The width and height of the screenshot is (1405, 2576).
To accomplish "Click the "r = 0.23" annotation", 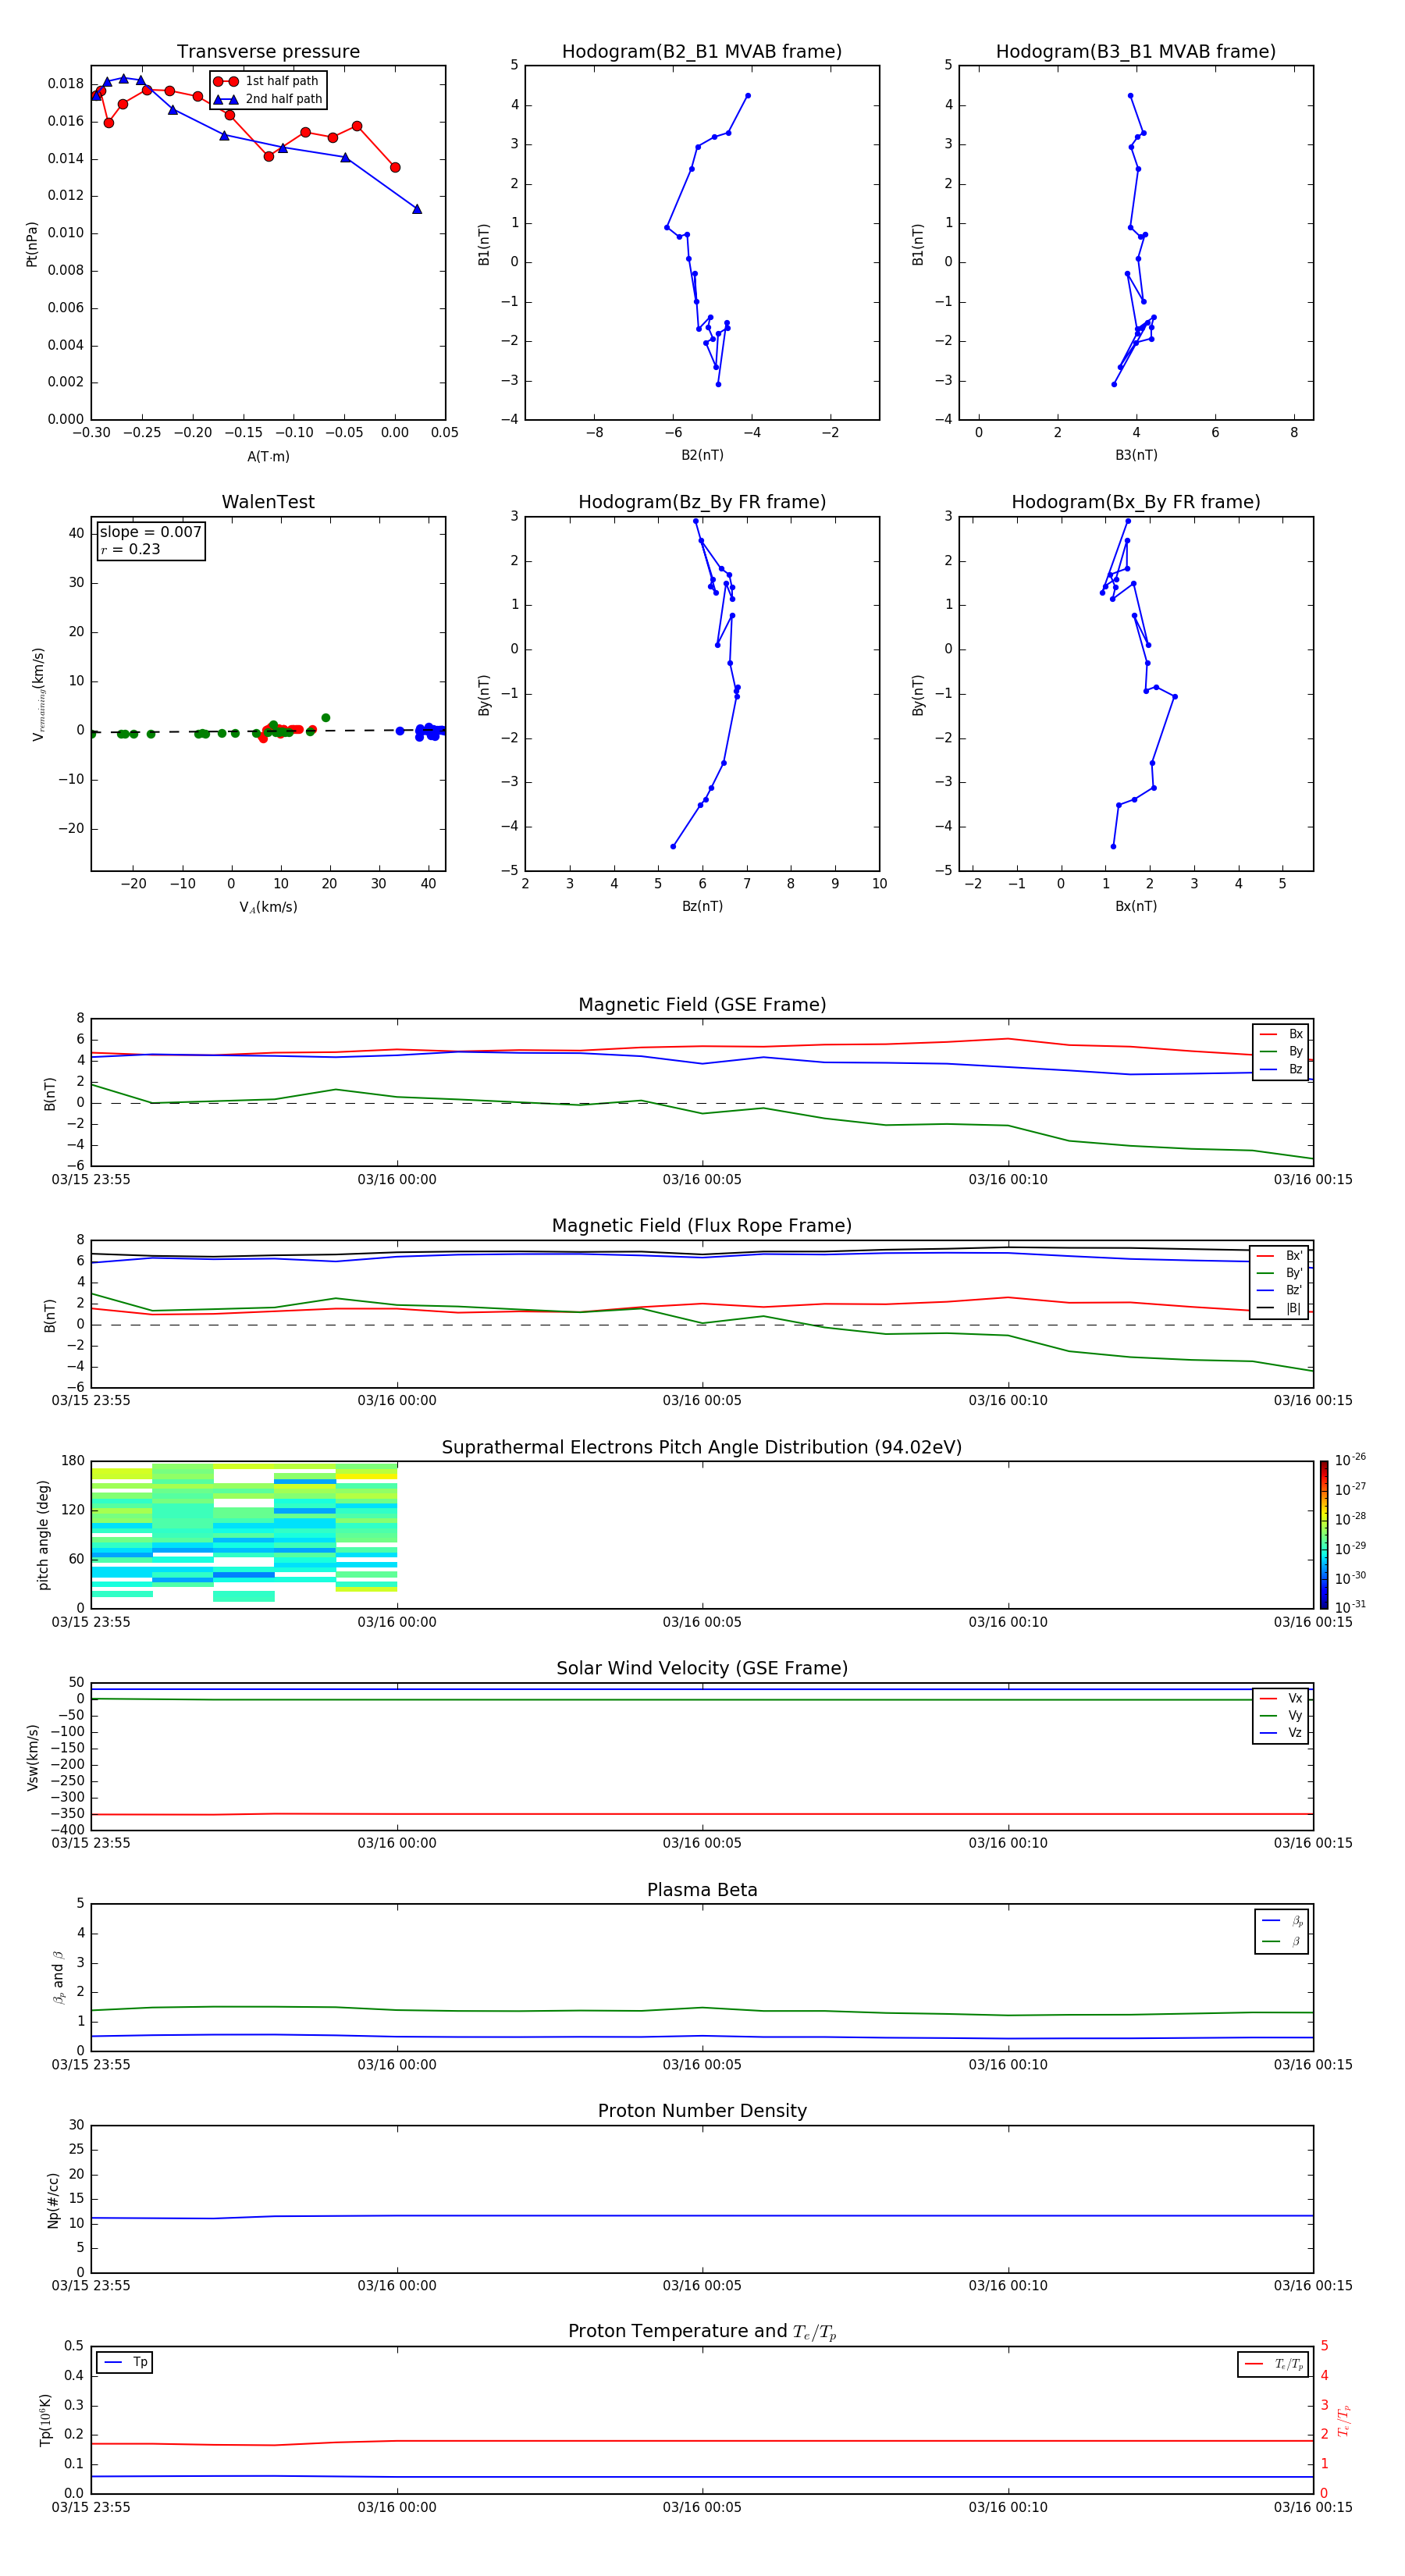I will tap(130, 549).
